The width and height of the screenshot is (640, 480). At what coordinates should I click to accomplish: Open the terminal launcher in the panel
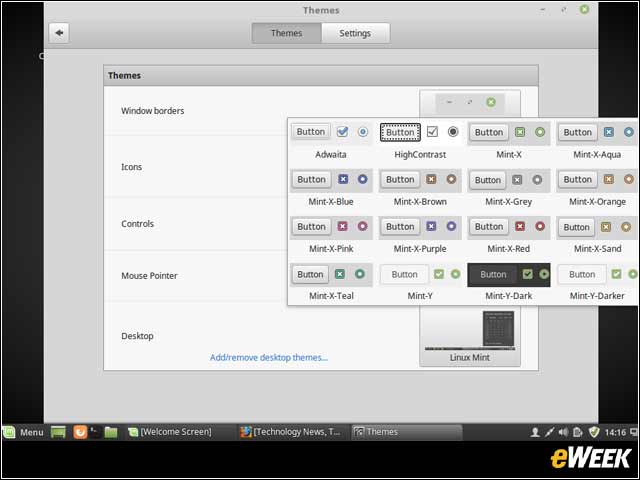point(95,432)
